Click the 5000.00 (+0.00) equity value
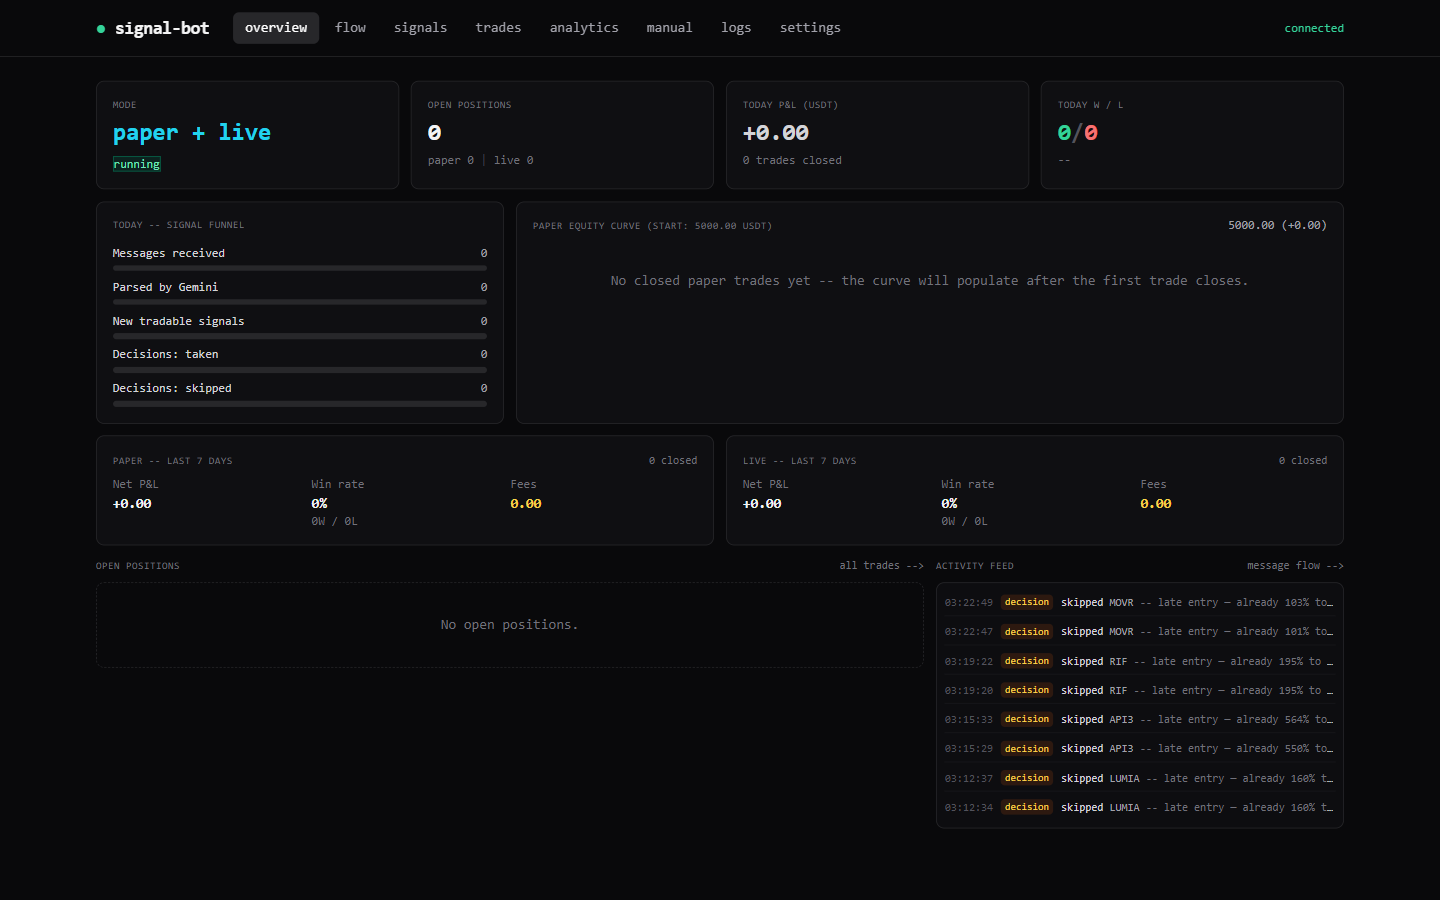Screen dimensions: 1440x900 pos(1277,226)
